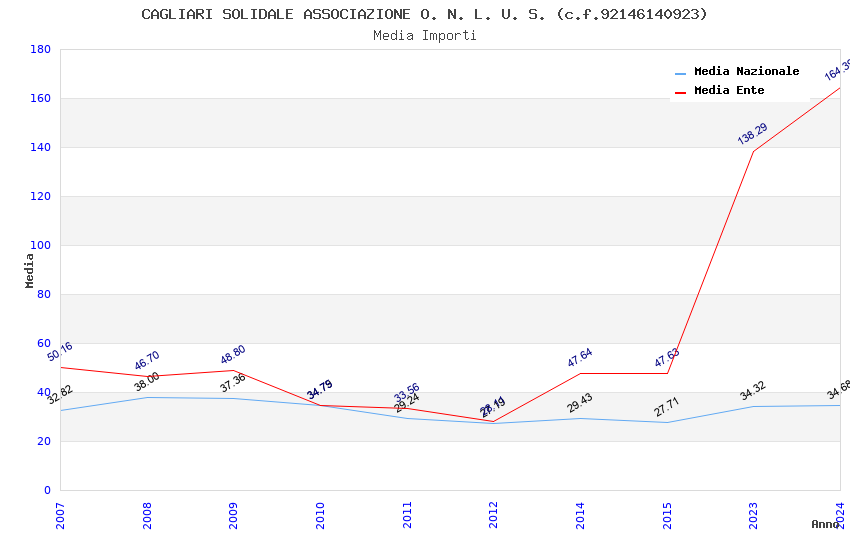Screen dimensions: 850x550
Task: Select the red Media Ente legend swatch
Action: tap(680, 93)
